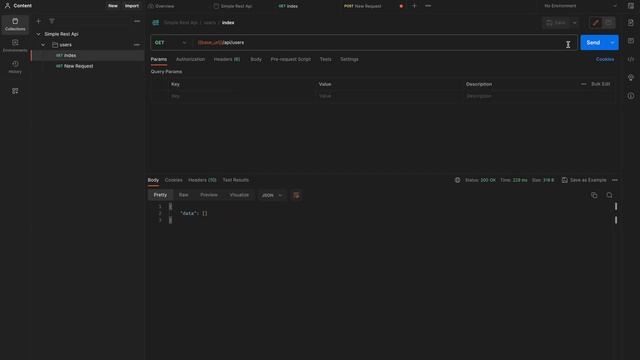
Task: Open the info icon in the right sidebar
Action: click(631, 96)
